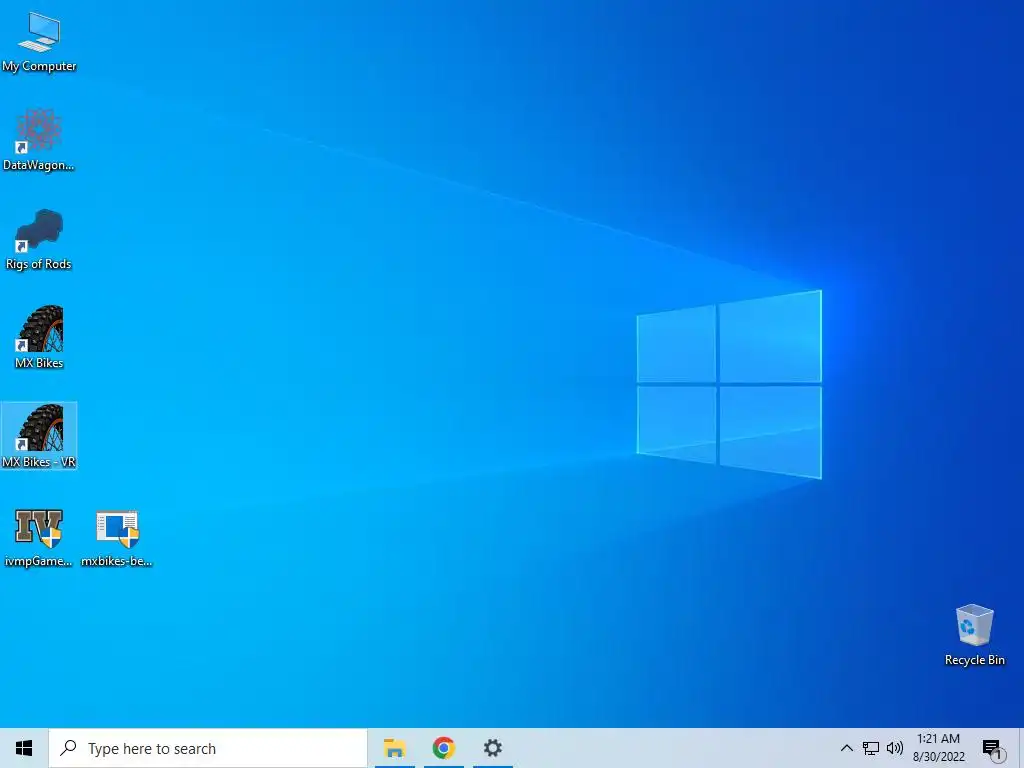Select the ivmpGame installer icon
1024x768 pixels.
(x=39, y=537)
